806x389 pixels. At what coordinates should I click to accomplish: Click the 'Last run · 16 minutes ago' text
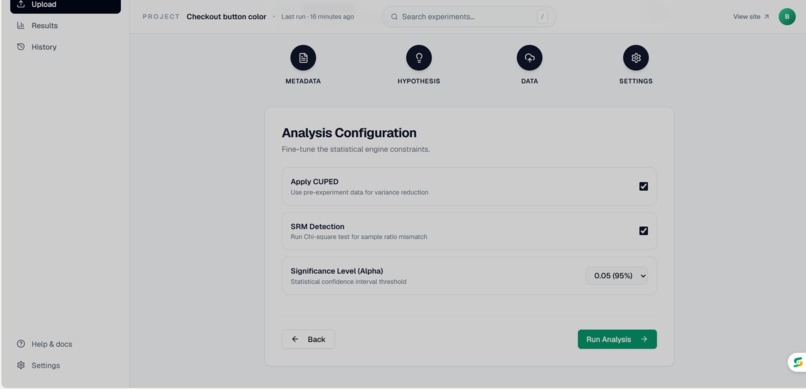pos(318,16)
